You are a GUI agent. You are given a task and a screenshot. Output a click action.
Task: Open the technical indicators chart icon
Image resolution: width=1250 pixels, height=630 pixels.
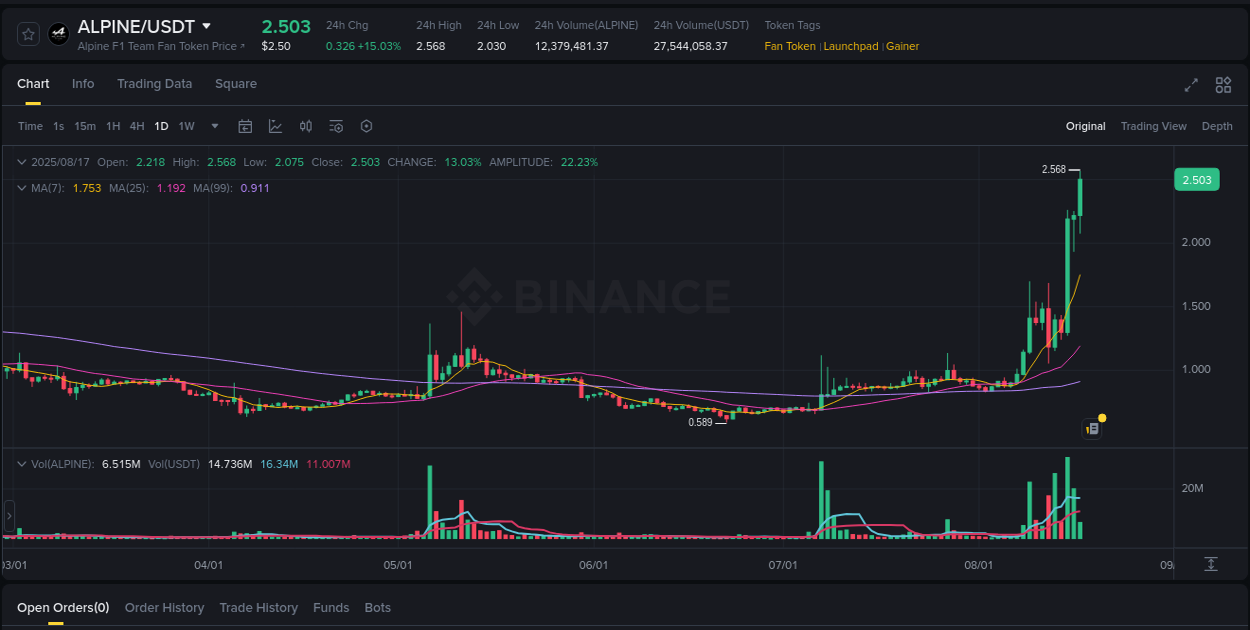pyautogui.click(x=275, y=126)
